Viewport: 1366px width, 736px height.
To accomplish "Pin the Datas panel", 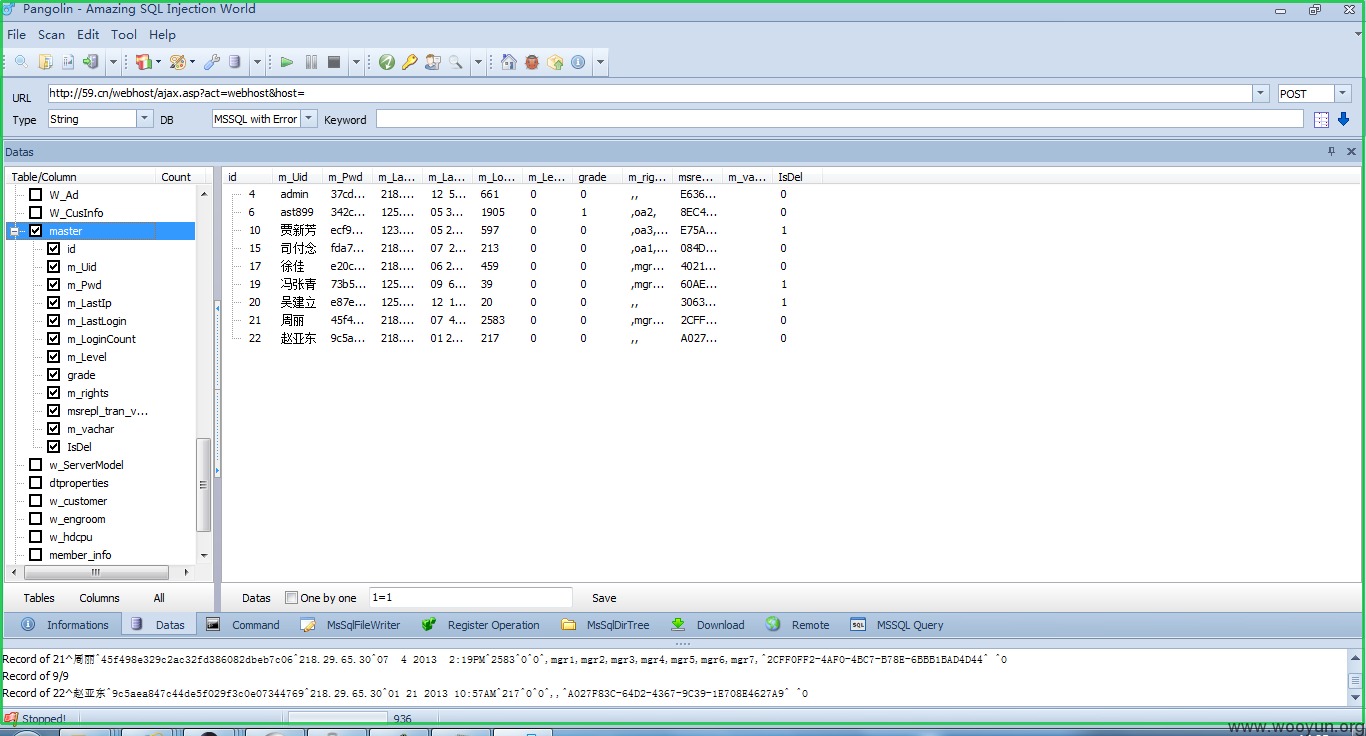I will (x=1331, y=152).
